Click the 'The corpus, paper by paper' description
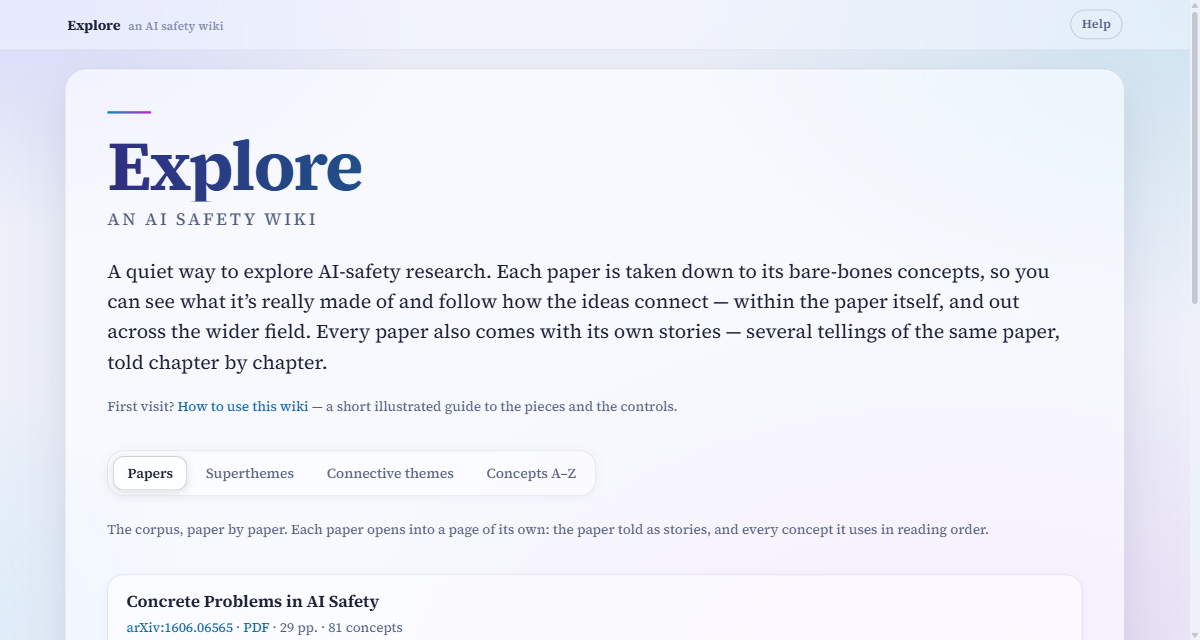1200x640 pixels. tap(548, 529)
